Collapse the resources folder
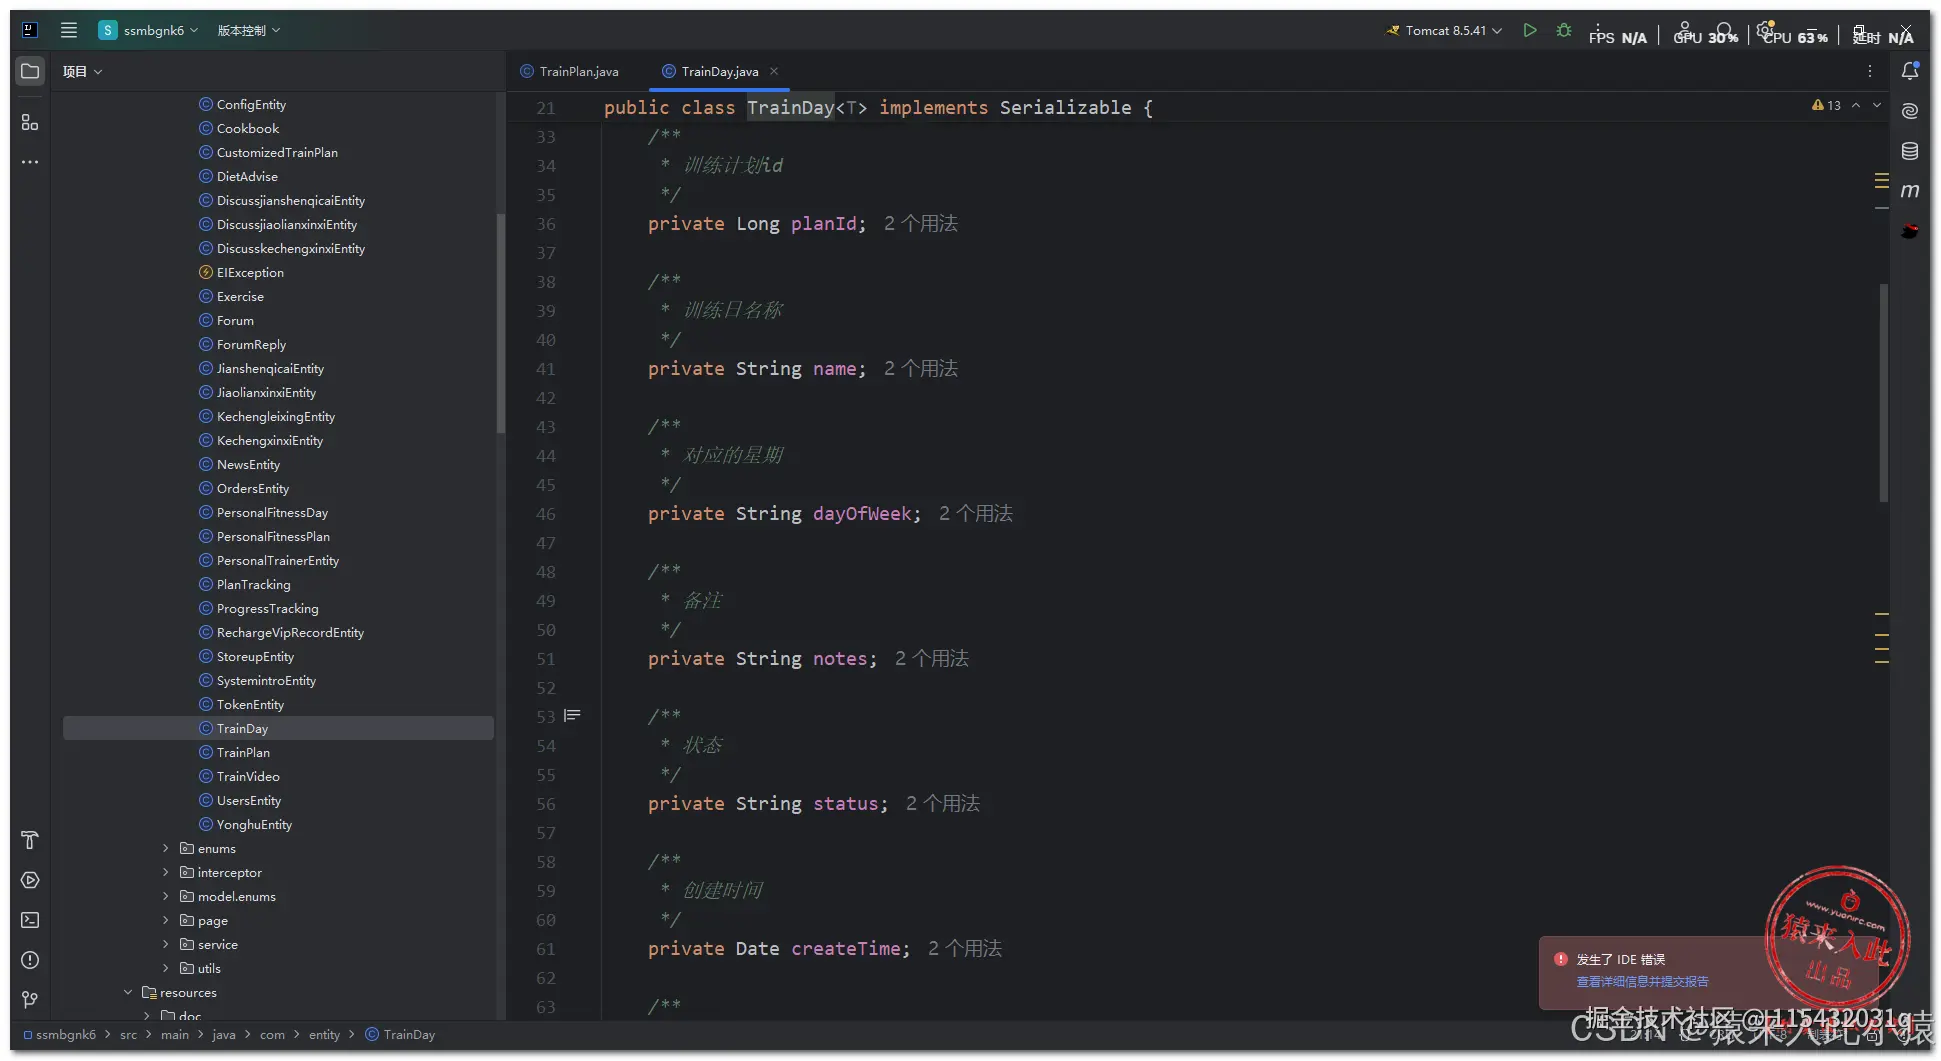The image size is (1941, 1061). 128,992
